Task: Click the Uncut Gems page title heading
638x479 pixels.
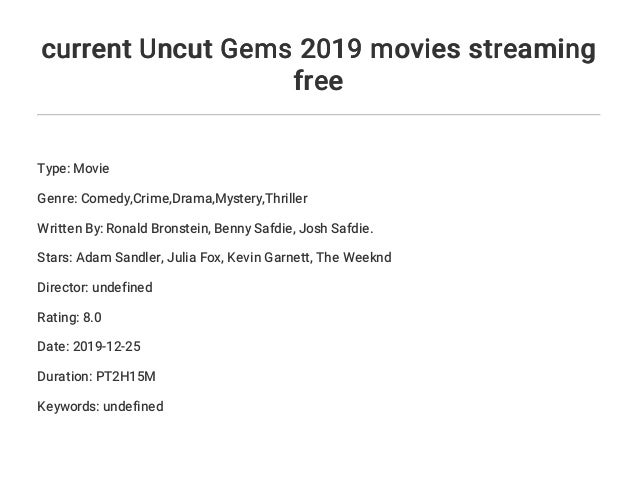Action: coord(319,64)
